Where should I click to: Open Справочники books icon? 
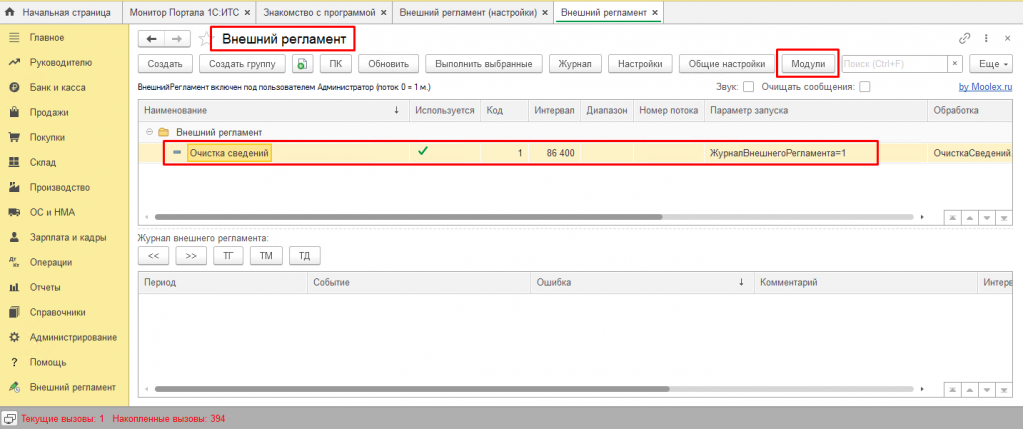point(13,312)
